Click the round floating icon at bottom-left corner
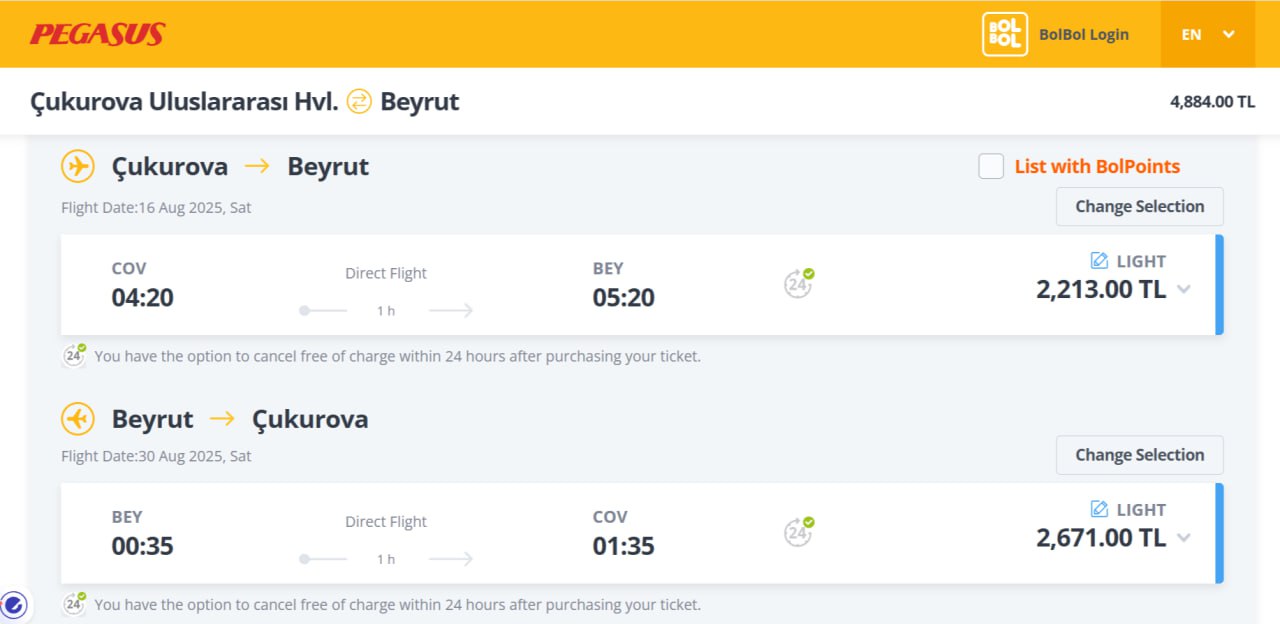This screenshot has height=624, width=1280. (x=14, y=604)
